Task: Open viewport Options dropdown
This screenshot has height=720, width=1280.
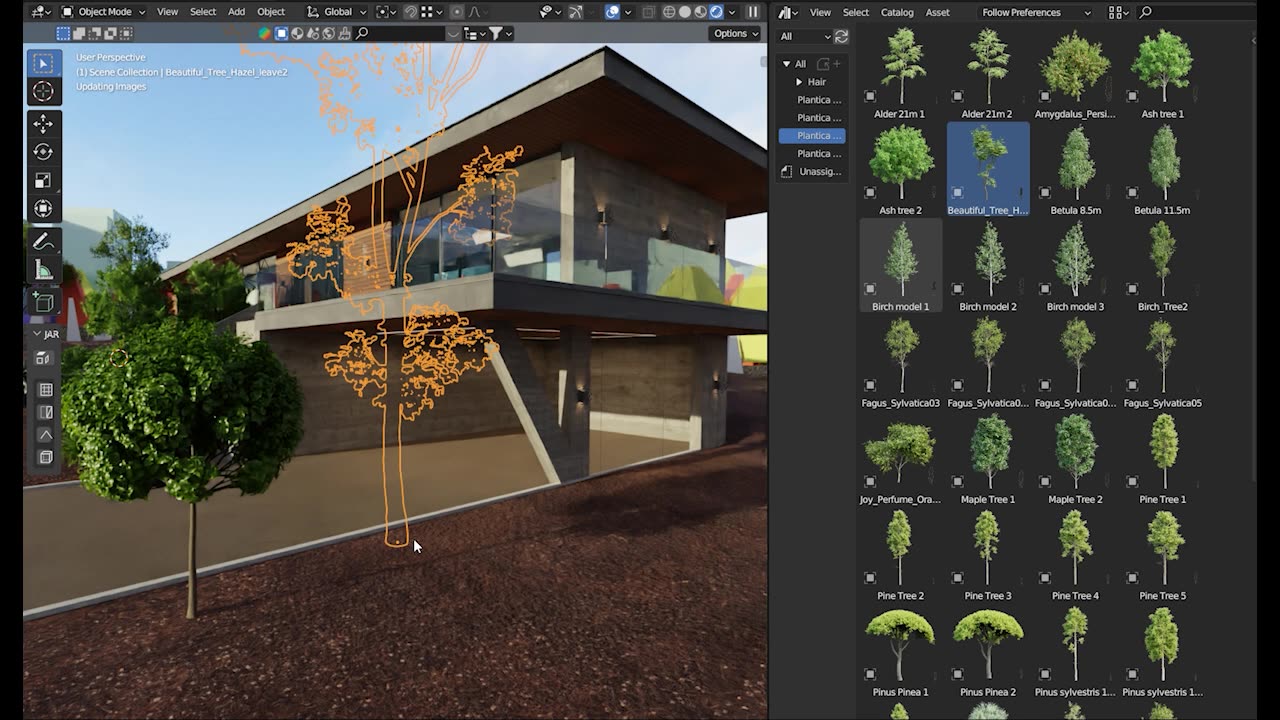Action: [735, 33]
